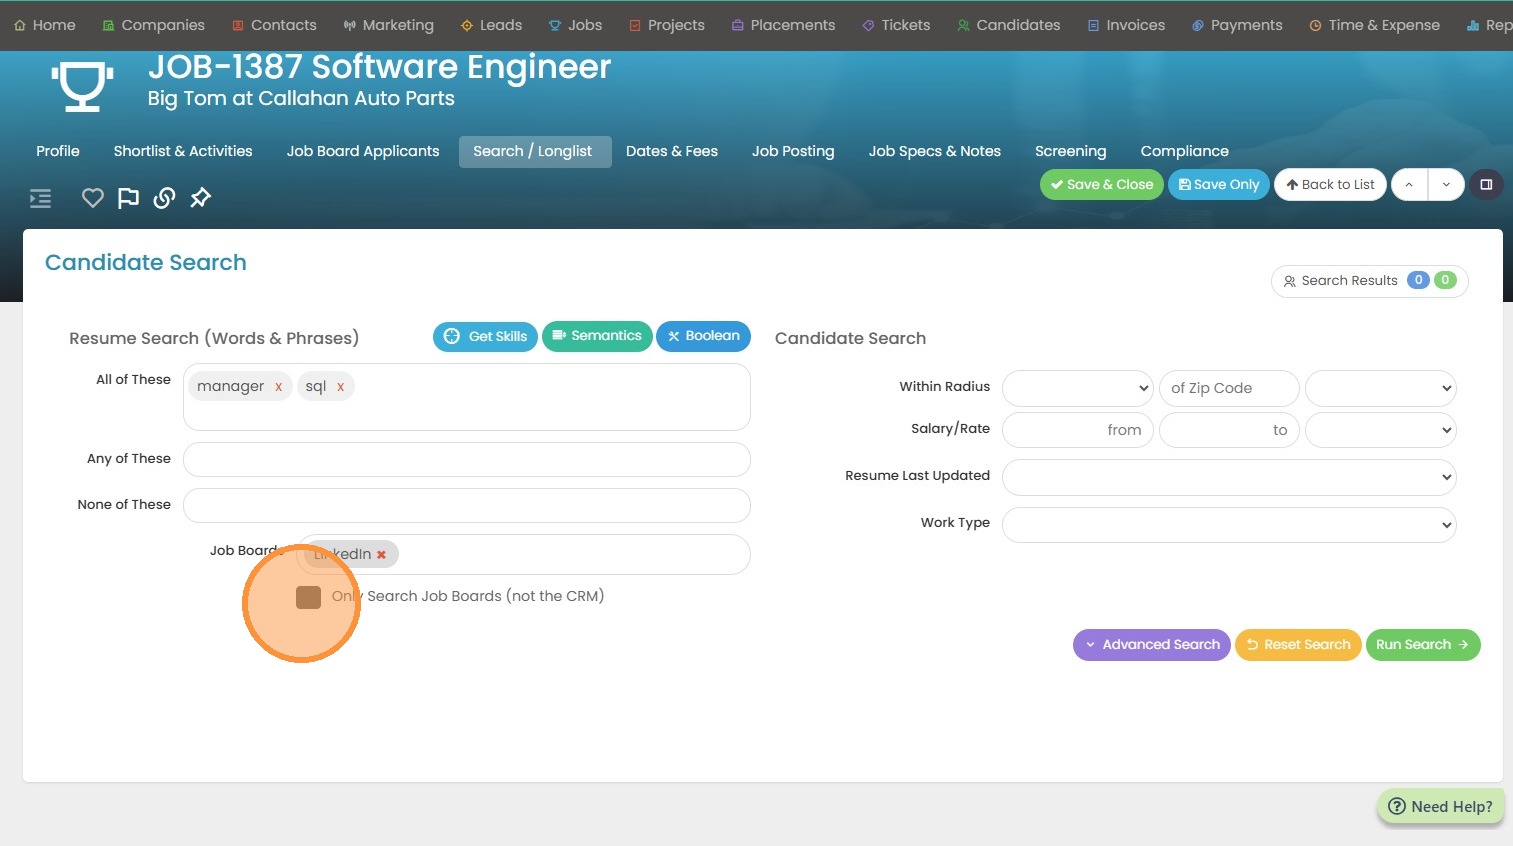Click the indent list menu icon
The width and height of the screenshot is (1513, 846).
click(40, 198)
